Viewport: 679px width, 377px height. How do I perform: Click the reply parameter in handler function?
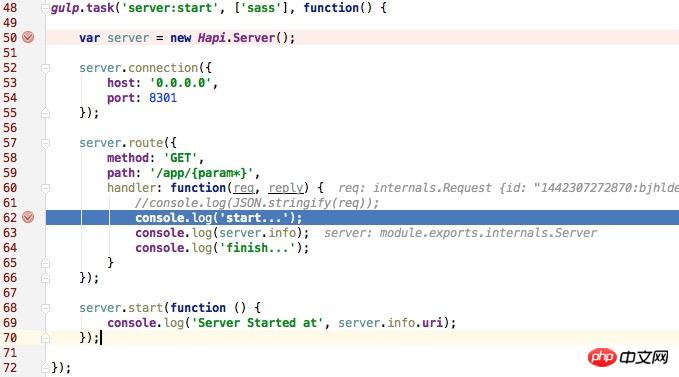pyautogui.click(x=286, y=188)
